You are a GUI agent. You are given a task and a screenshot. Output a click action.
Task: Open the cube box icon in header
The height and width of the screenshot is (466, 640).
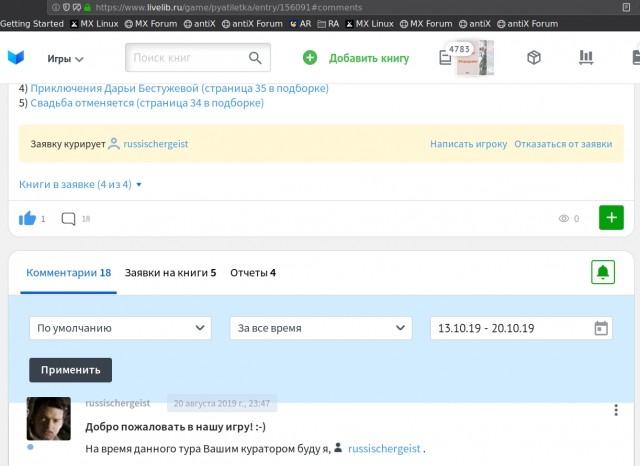pyautogui.click(x=534, y=58)
